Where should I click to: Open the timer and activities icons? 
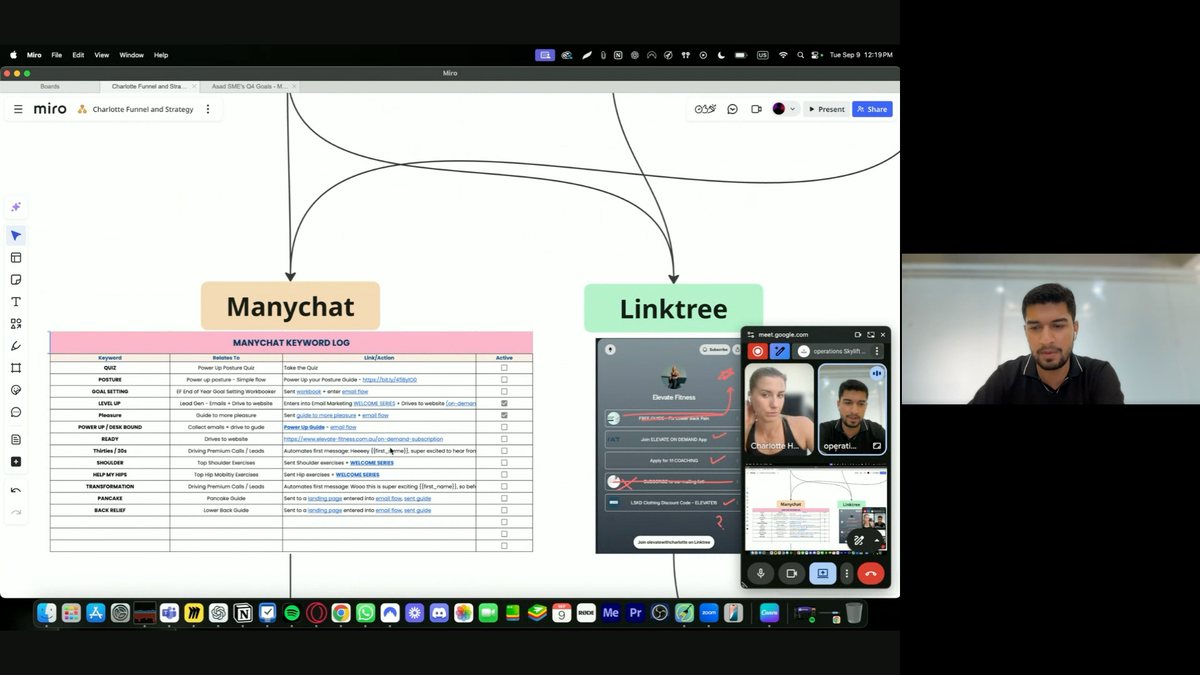[706, 109]
